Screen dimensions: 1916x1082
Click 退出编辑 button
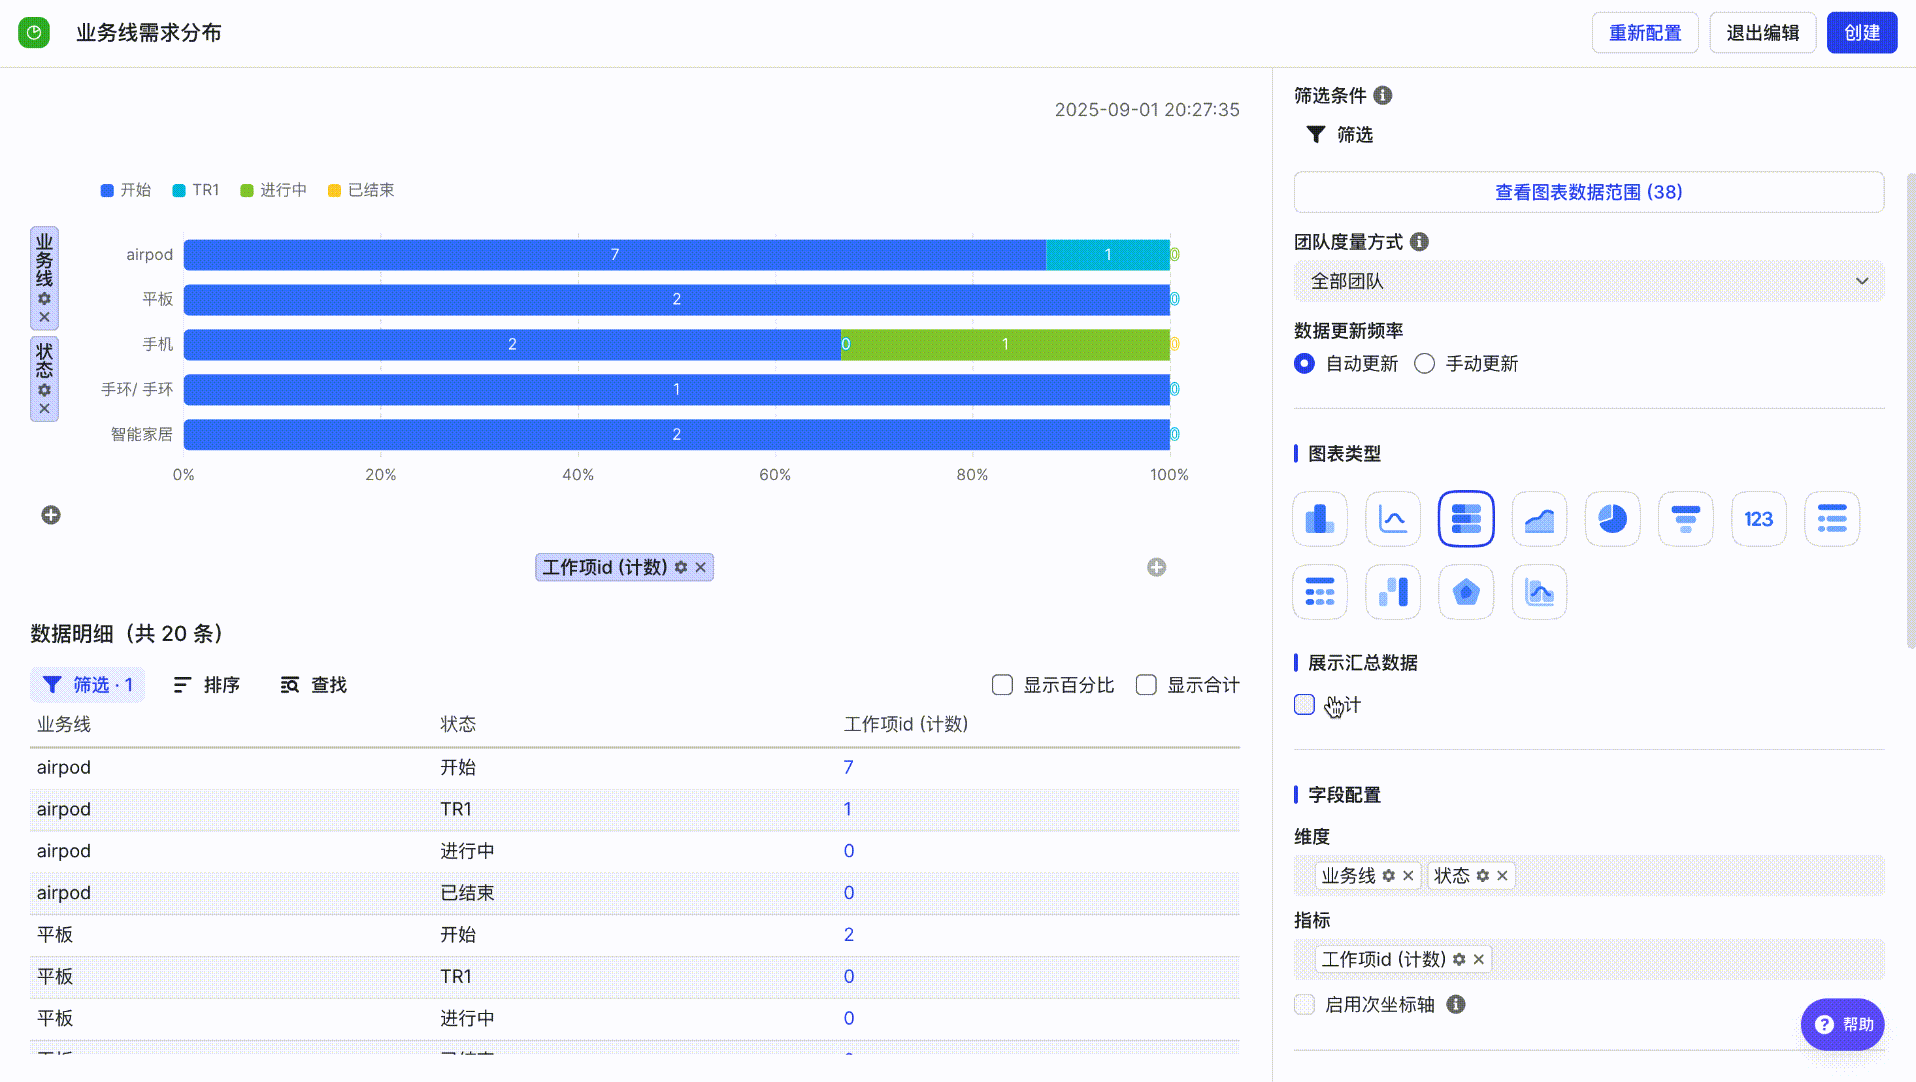tap(1763, 33)
